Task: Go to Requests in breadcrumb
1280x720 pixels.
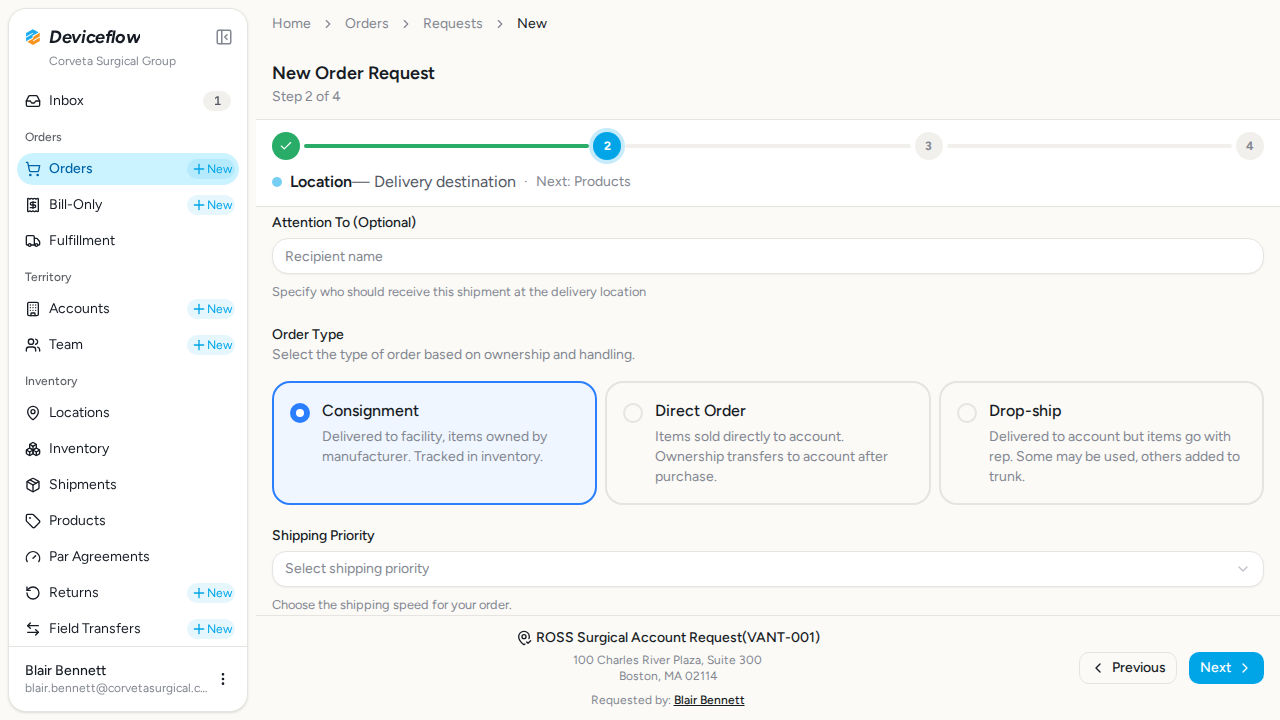Action: 453,23
